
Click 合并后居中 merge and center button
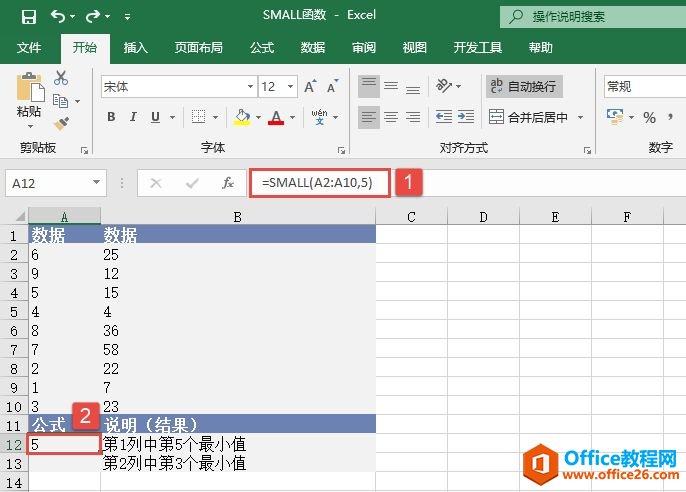[x=530, y=117]
